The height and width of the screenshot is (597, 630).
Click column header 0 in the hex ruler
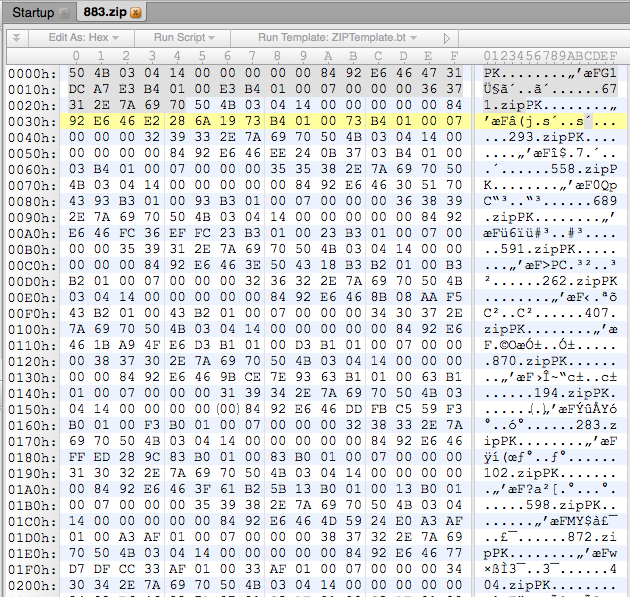click(x=76, y=55)
